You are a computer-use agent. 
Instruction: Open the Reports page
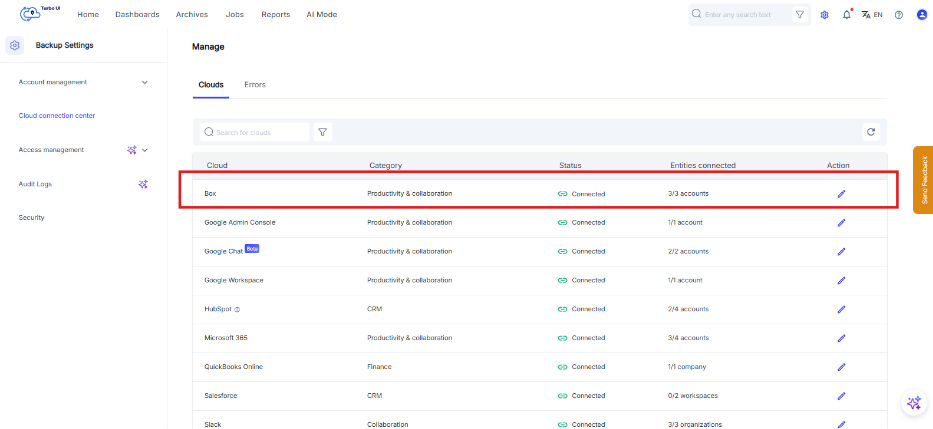coord(275,14)
